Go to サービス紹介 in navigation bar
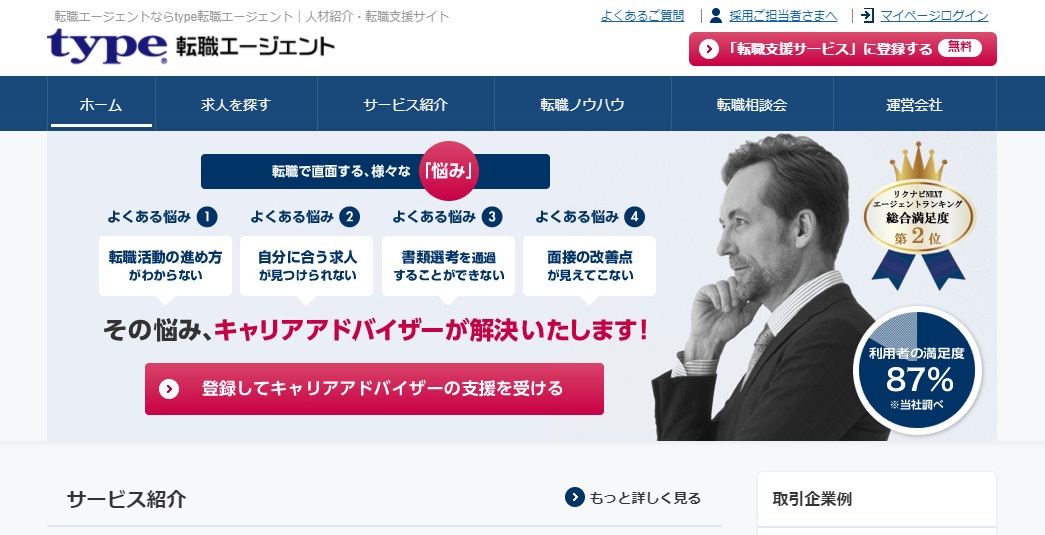Viewport: 1045px width, 535px height. point(406,104)
